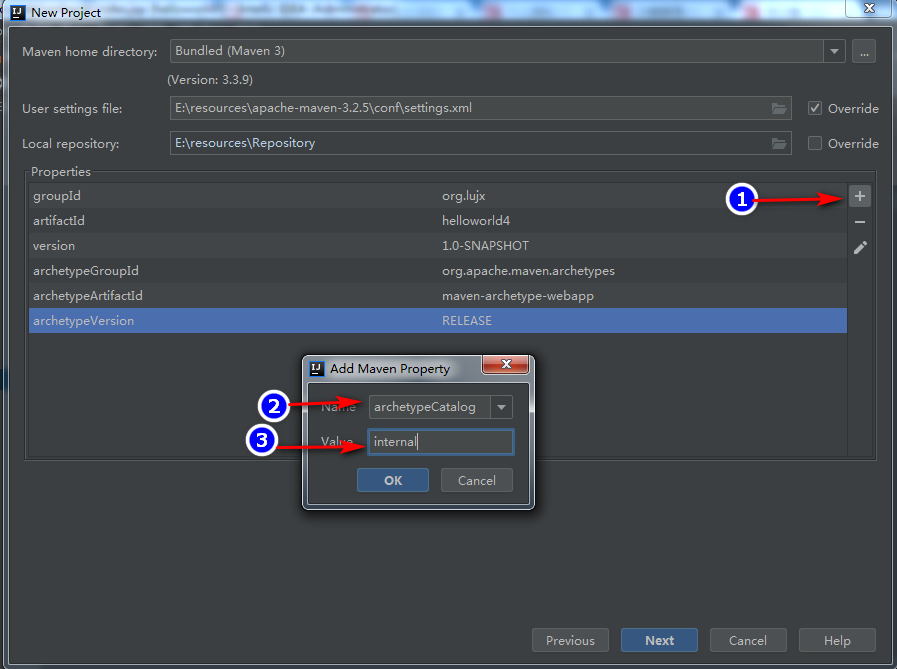
Task: Remove selected property using the minus icon
Action: pos(859,222)
